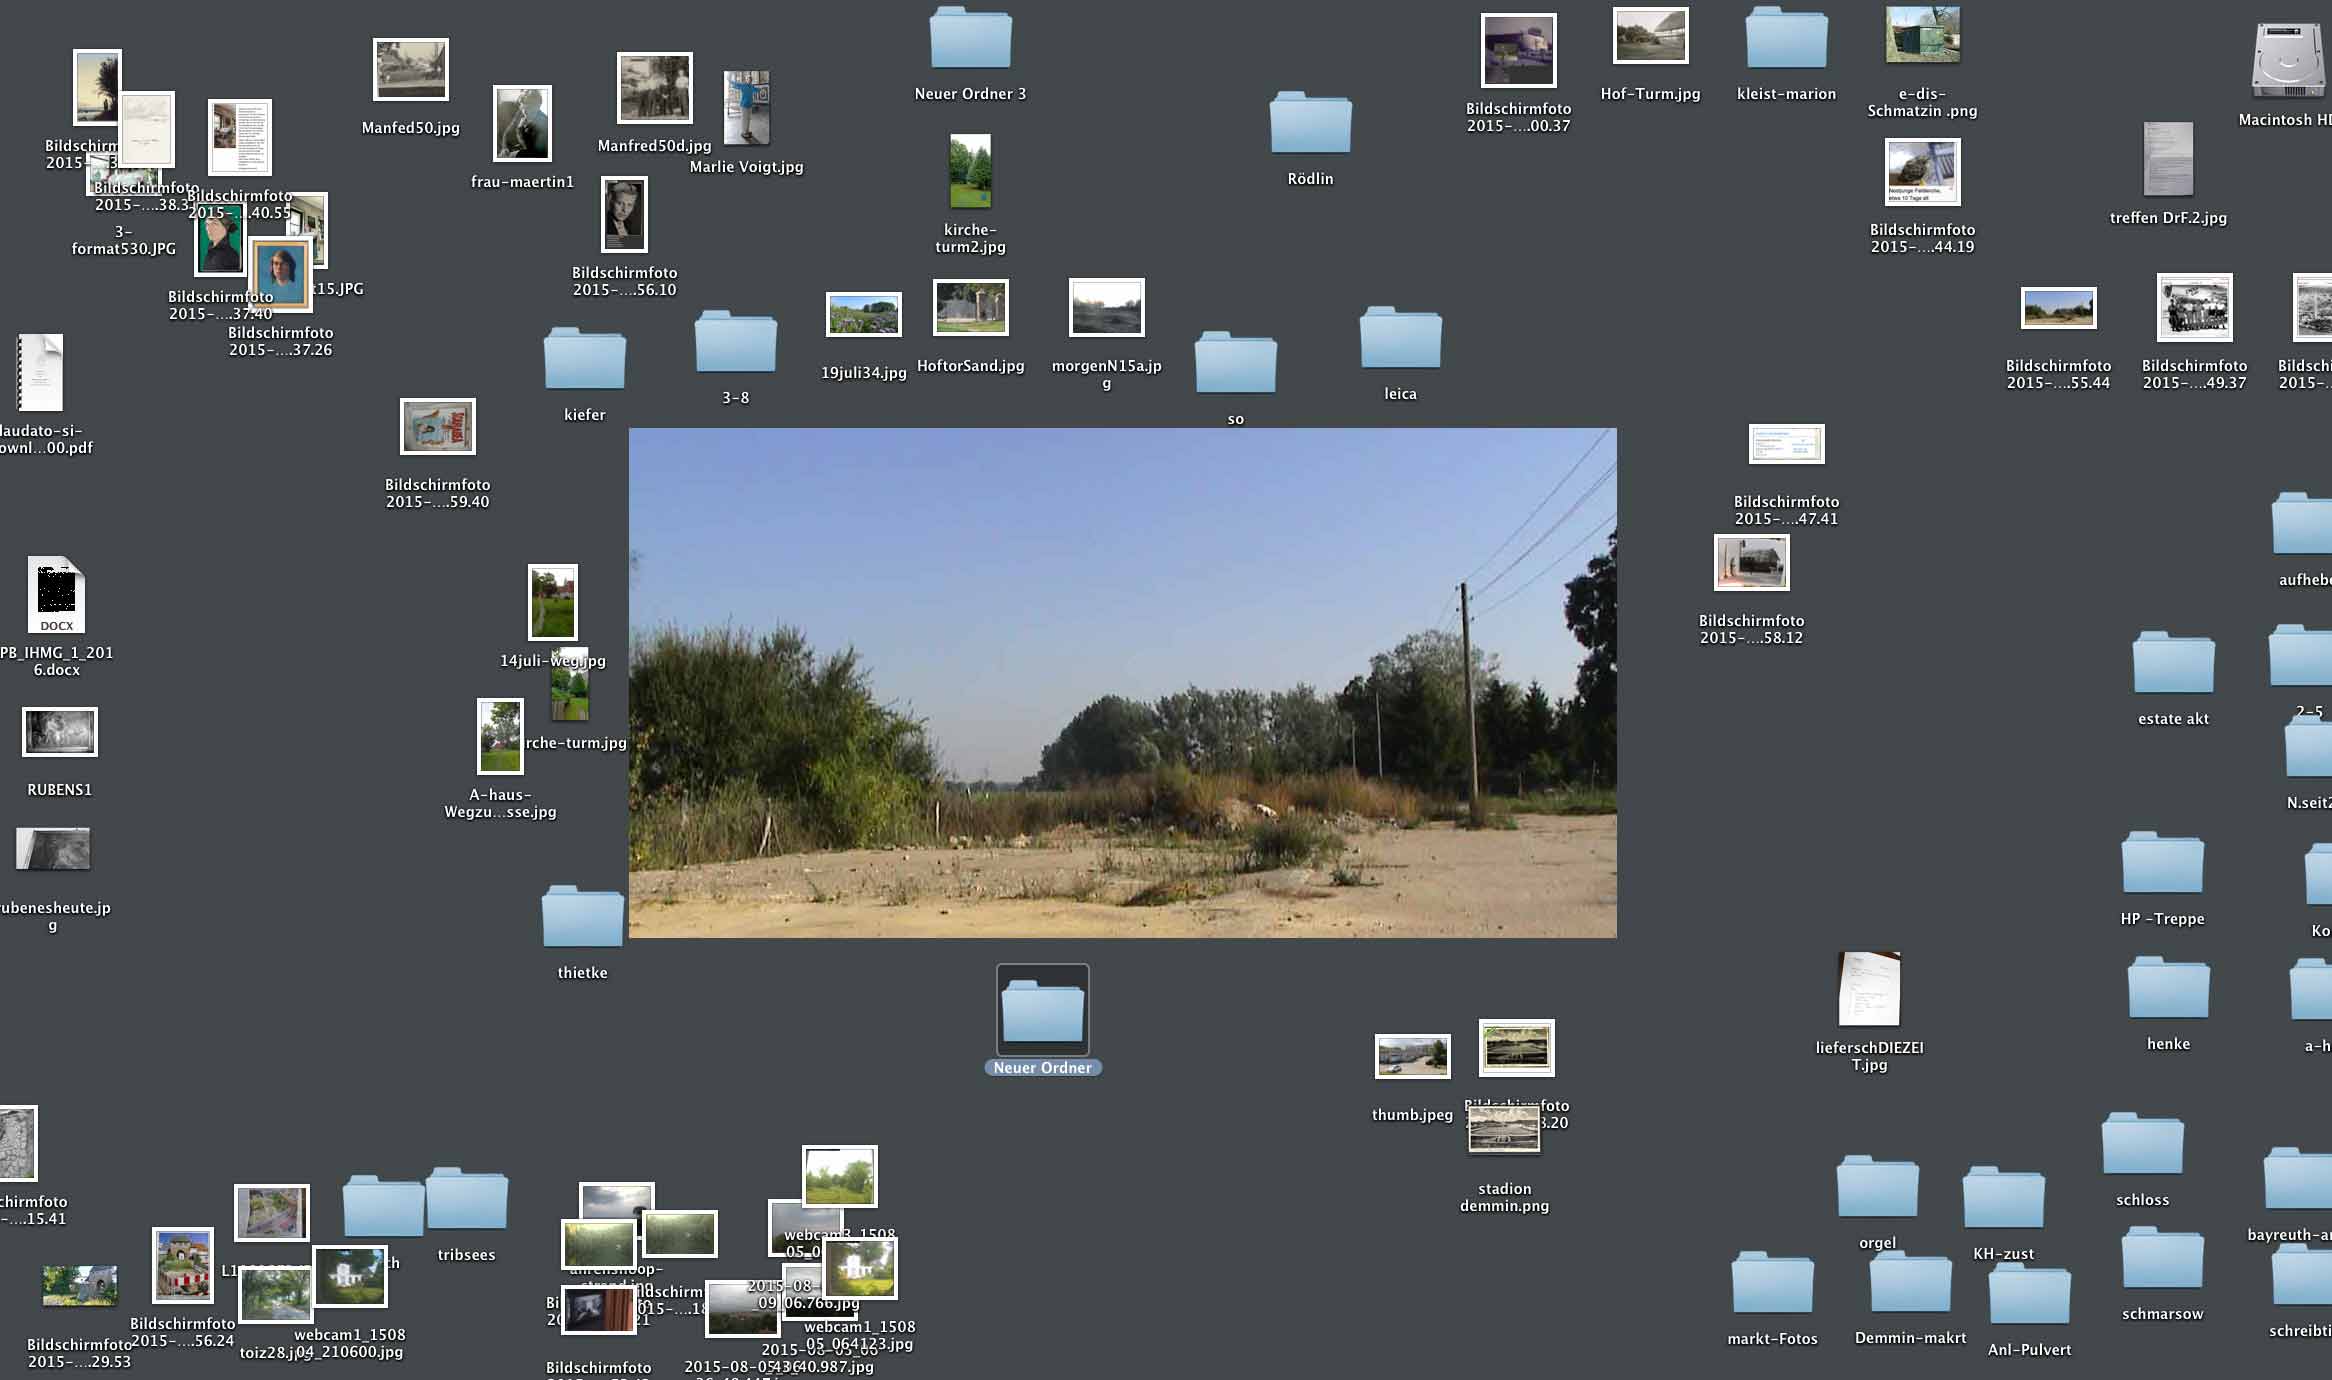Click the highlighted Neuer Ordner folder
The image size is (2332, 1380).
pos(1042,1012)
